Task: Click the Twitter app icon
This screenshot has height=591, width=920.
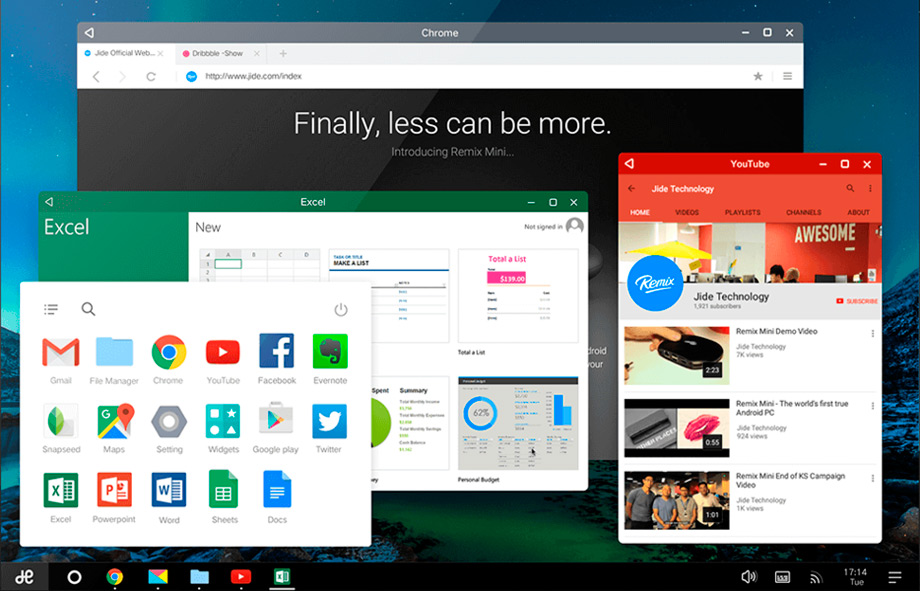Action: [329, 422]
